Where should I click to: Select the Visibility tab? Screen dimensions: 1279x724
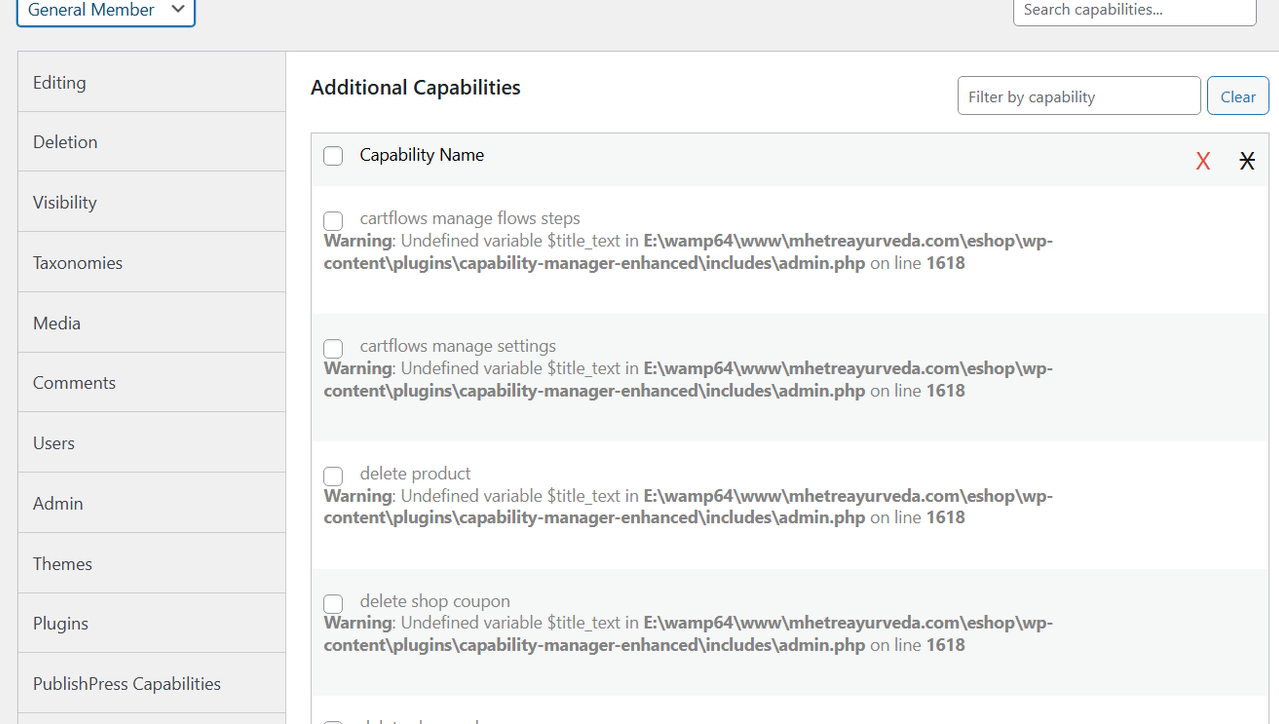pyautogui.click(x=152, y=202)
